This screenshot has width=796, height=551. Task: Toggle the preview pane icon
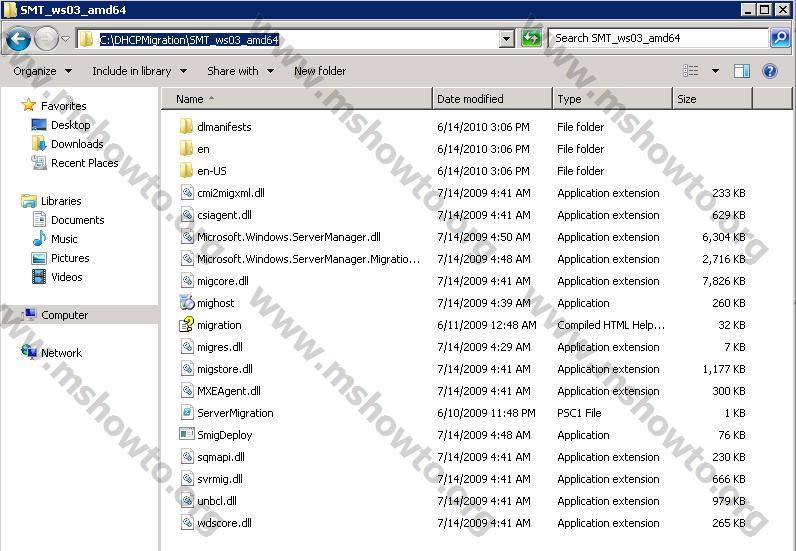(x=742, y=71)
